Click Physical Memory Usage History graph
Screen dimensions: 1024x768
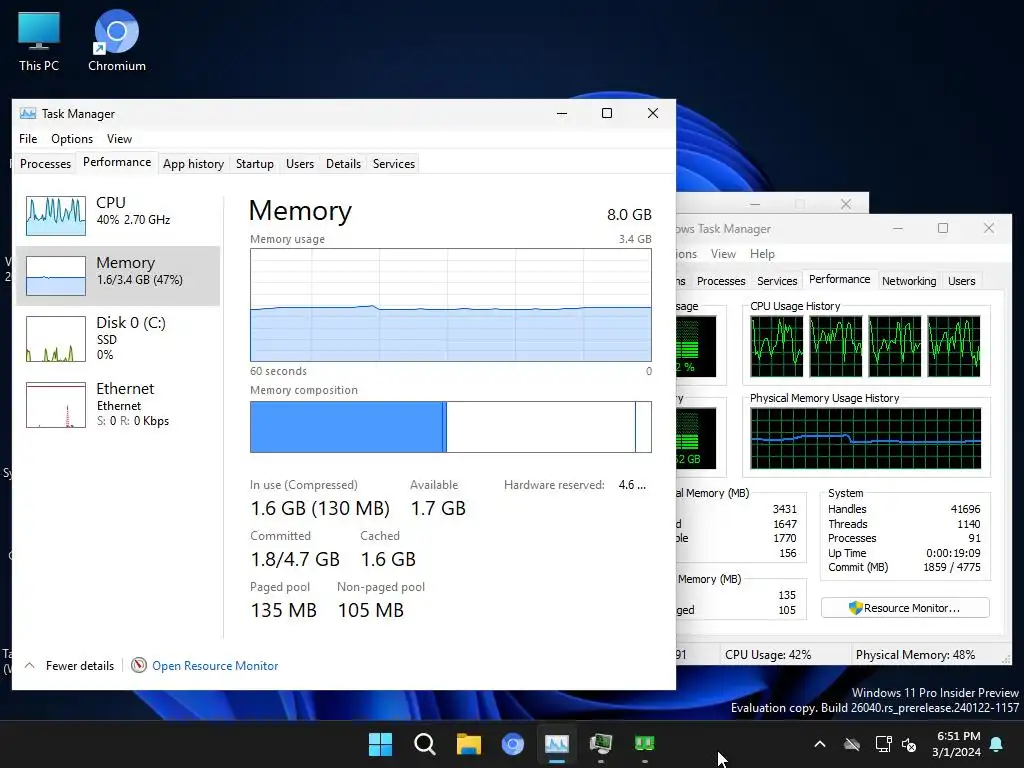(x=865, y=438)
